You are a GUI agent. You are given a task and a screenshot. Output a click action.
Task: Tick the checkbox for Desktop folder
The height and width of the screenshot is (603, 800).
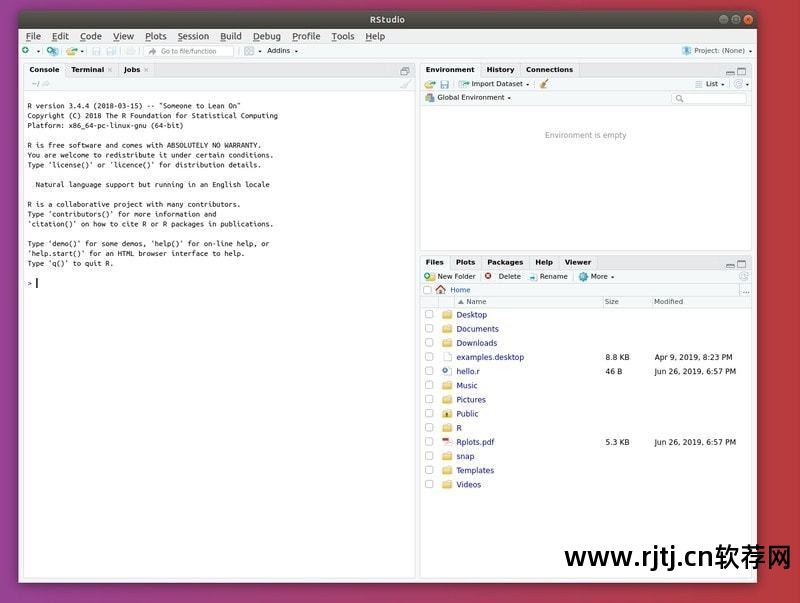(429, 314)
